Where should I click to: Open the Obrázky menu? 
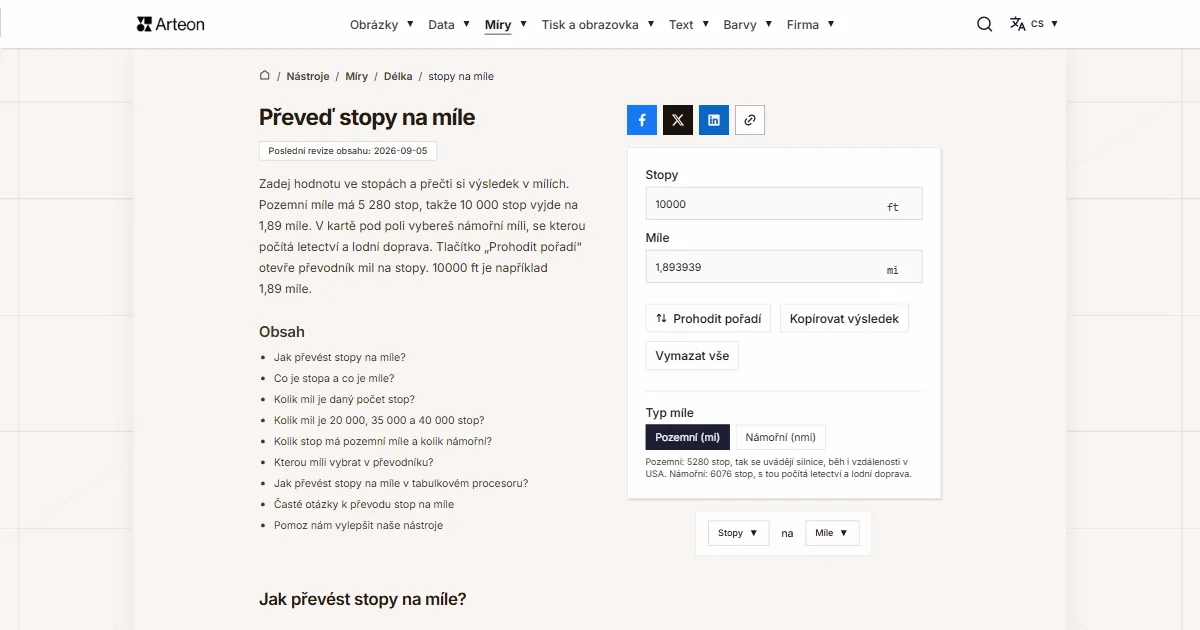coord(382,25)
